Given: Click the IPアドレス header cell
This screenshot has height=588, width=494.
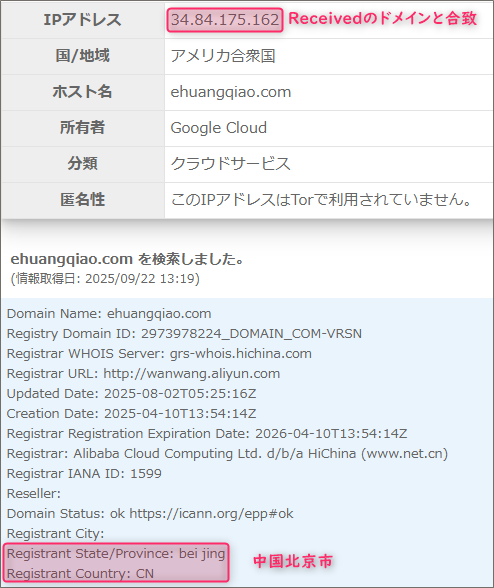Looking at the screenshot, I should click(x=83, y=20).
